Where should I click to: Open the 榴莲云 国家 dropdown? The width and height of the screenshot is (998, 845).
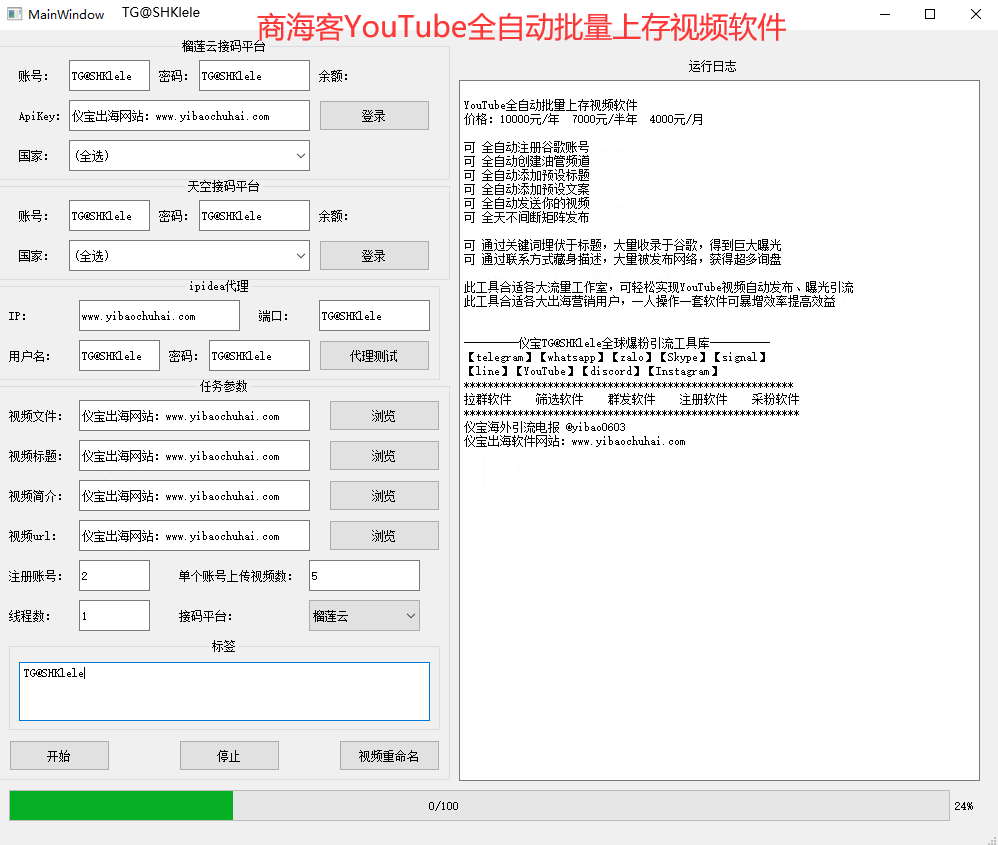(189, 156)
